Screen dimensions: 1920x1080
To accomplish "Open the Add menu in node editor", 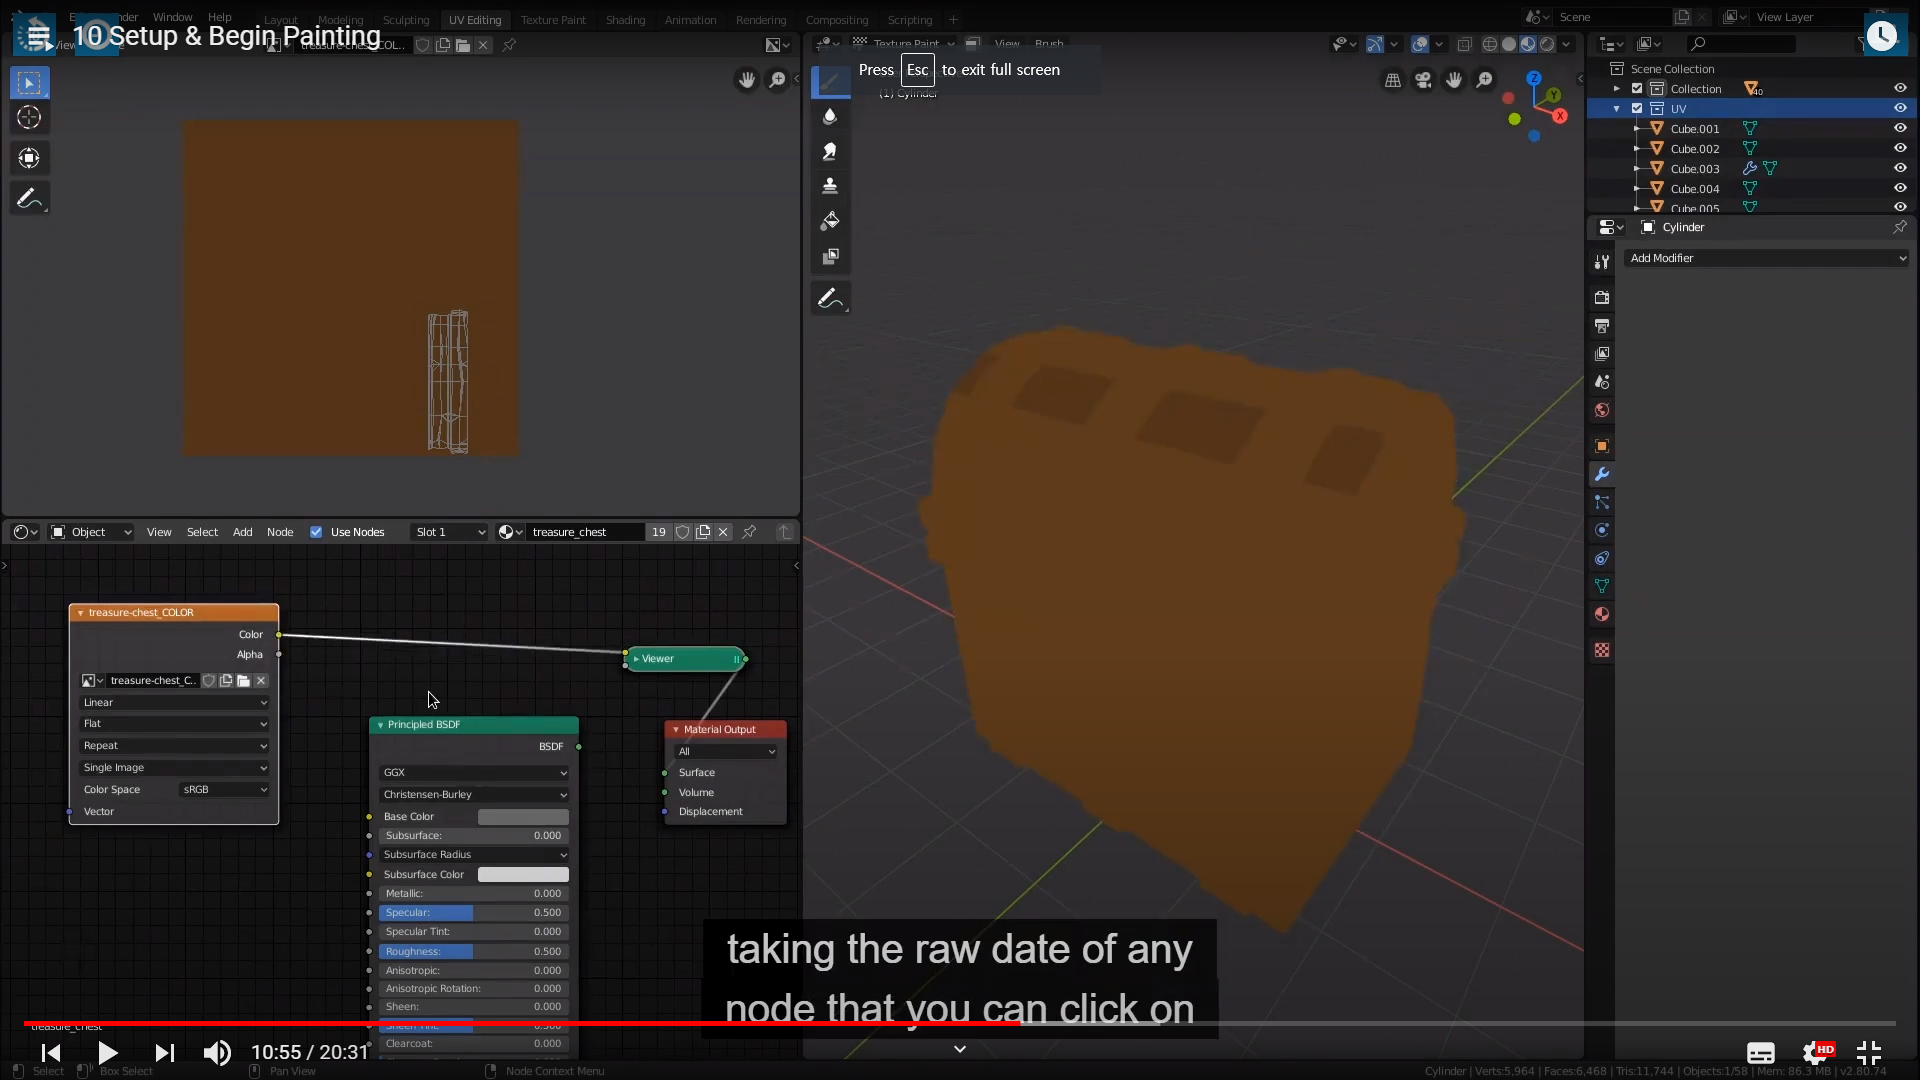I will (242, 532).
